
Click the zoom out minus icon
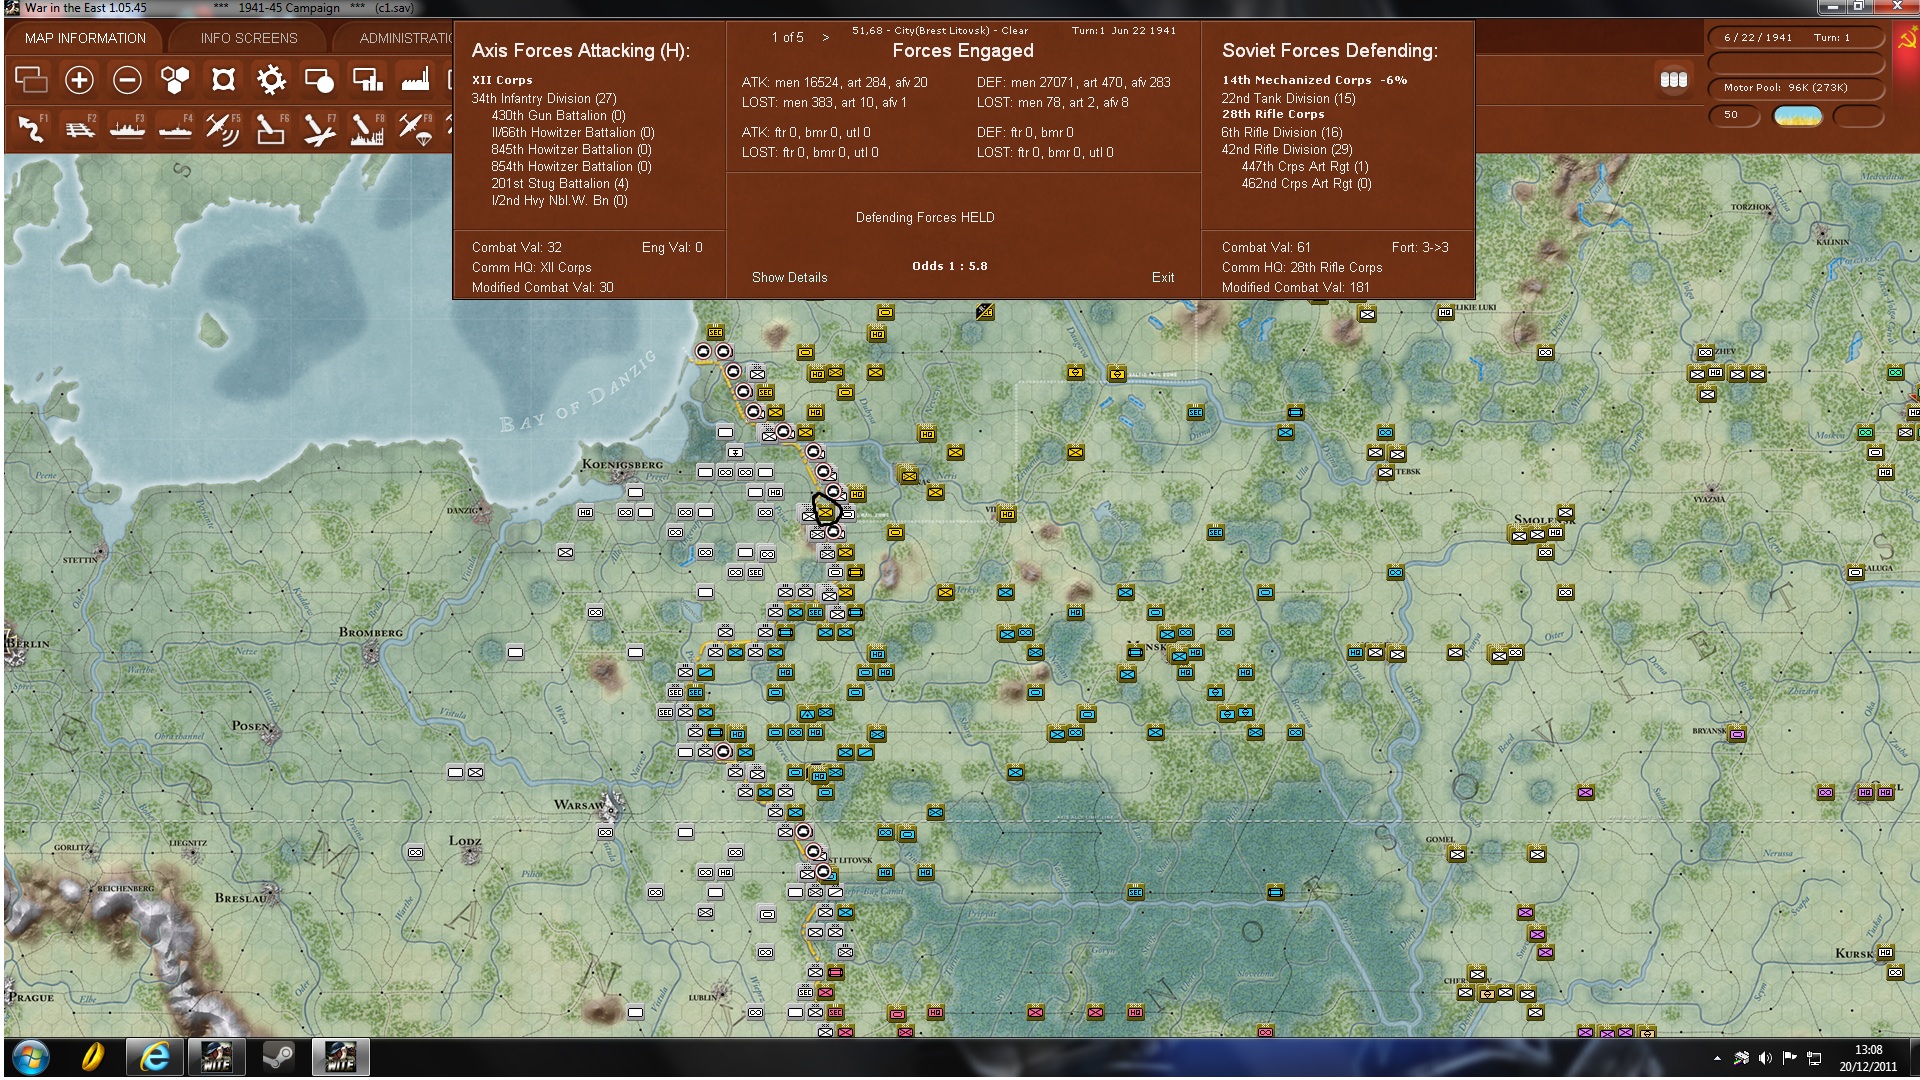point(127,79)
